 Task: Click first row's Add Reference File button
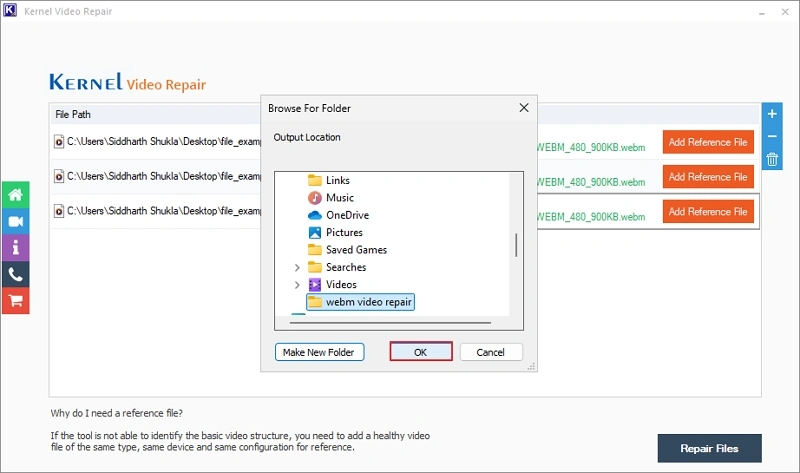click(x=708, y=142)
